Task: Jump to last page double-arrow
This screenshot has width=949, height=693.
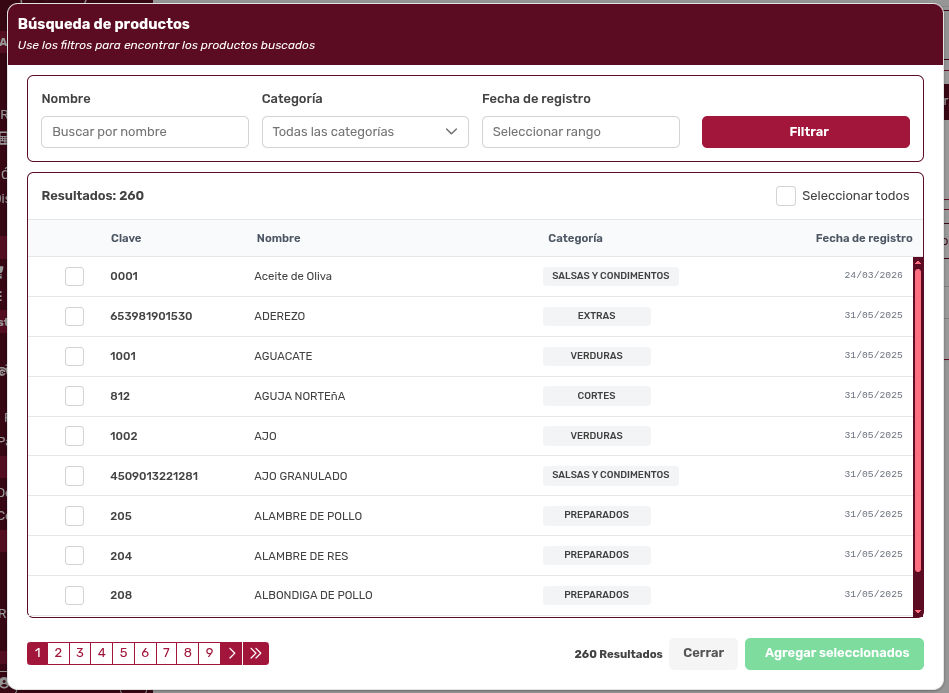Action: 256,653
